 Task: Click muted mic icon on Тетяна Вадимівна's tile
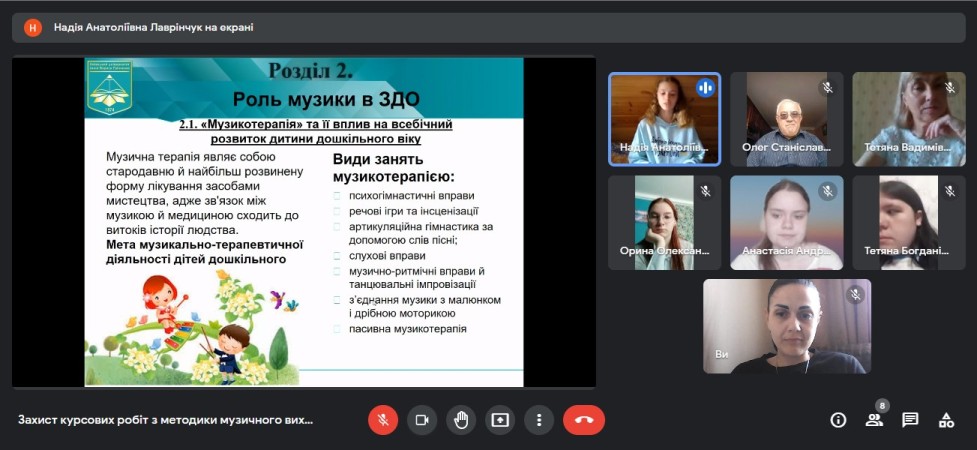coord(950,88)
